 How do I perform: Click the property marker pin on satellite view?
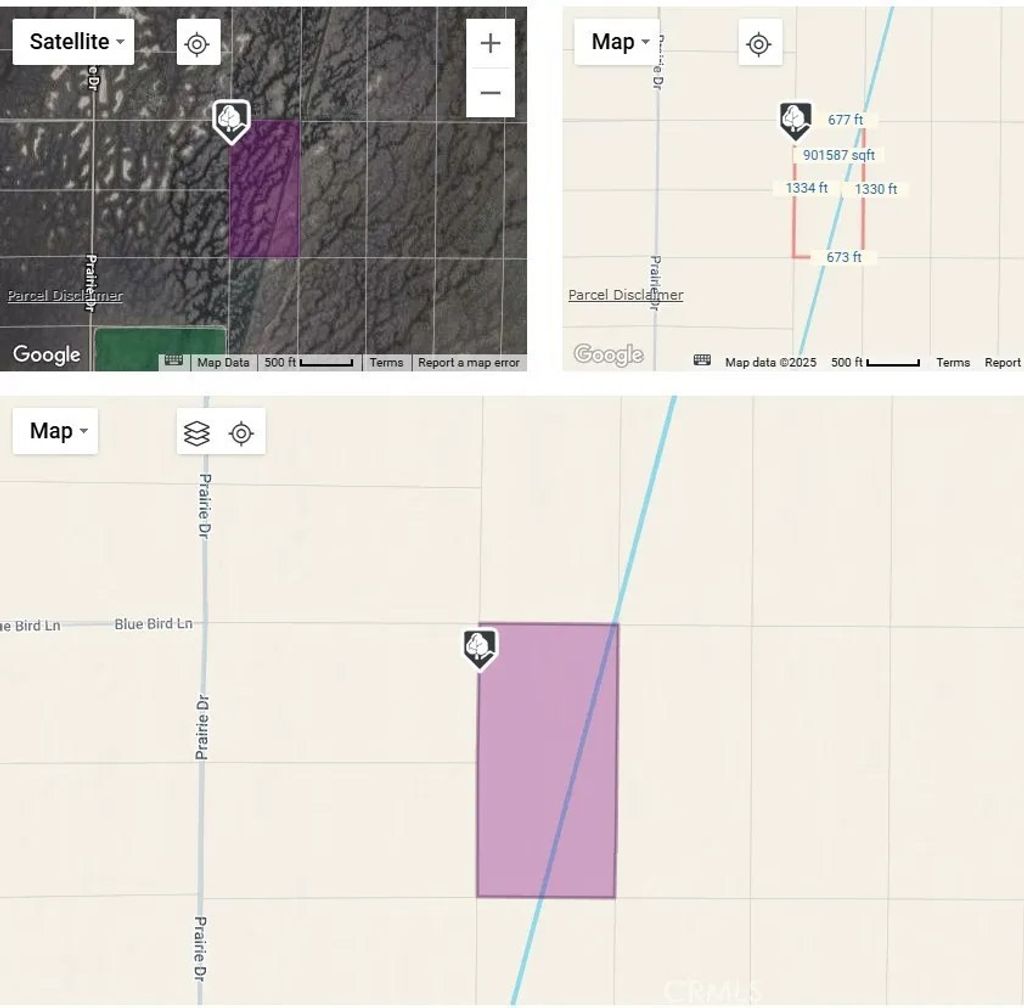[231, 122]
